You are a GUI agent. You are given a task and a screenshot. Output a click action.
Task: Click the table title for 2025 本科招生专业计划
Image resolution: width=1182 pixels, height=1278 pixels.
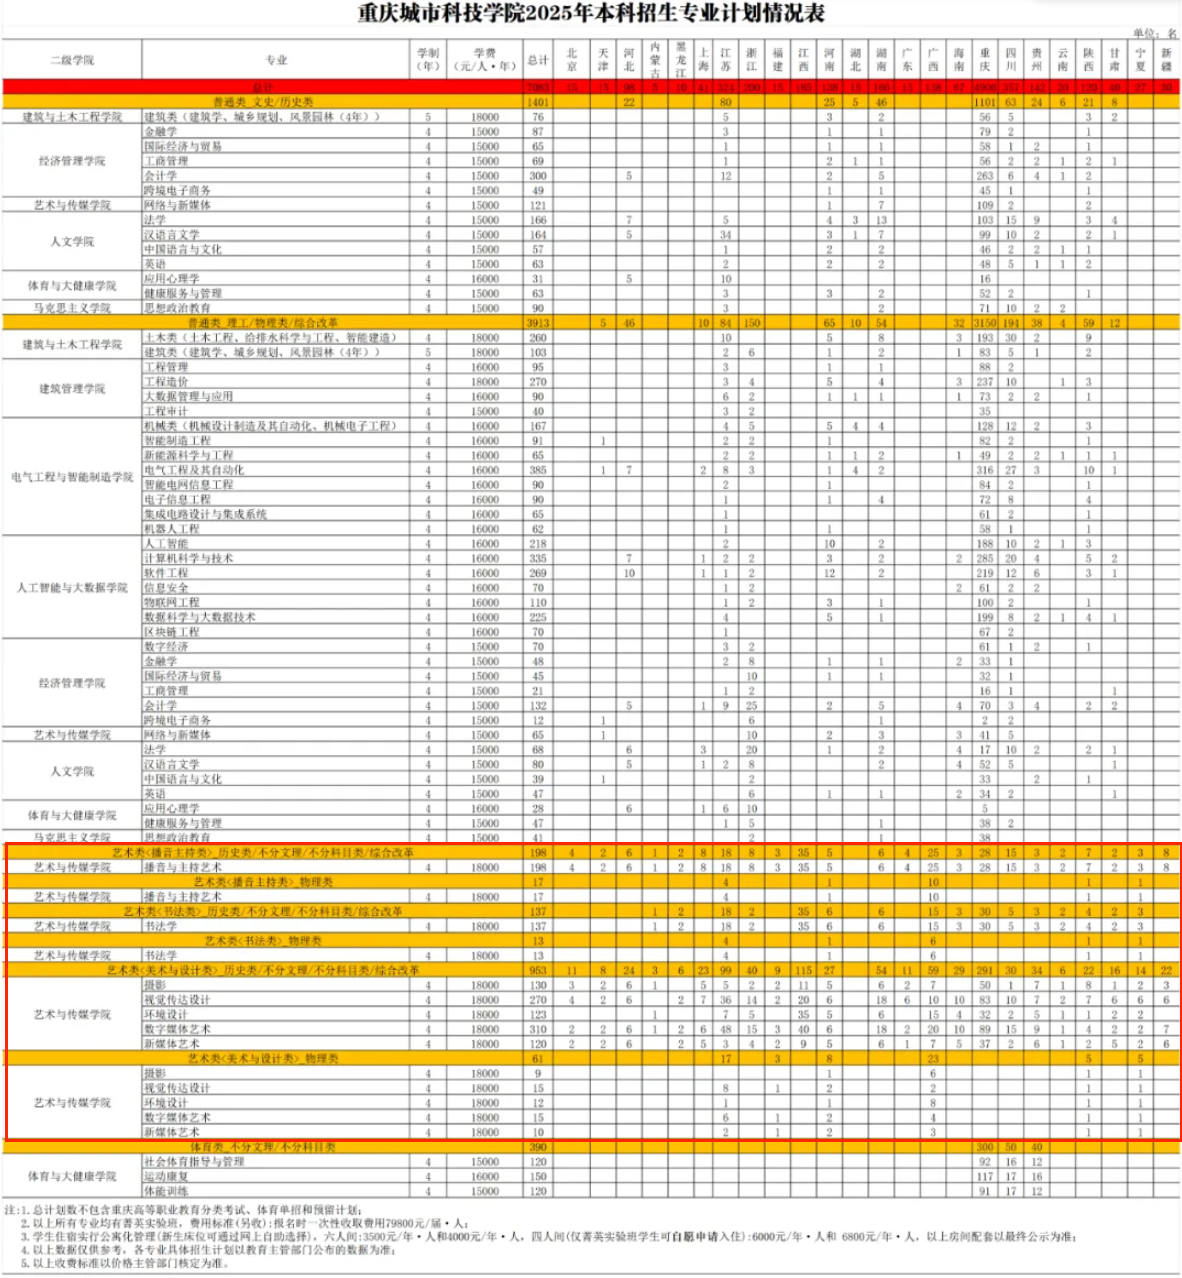pos(591,14)
